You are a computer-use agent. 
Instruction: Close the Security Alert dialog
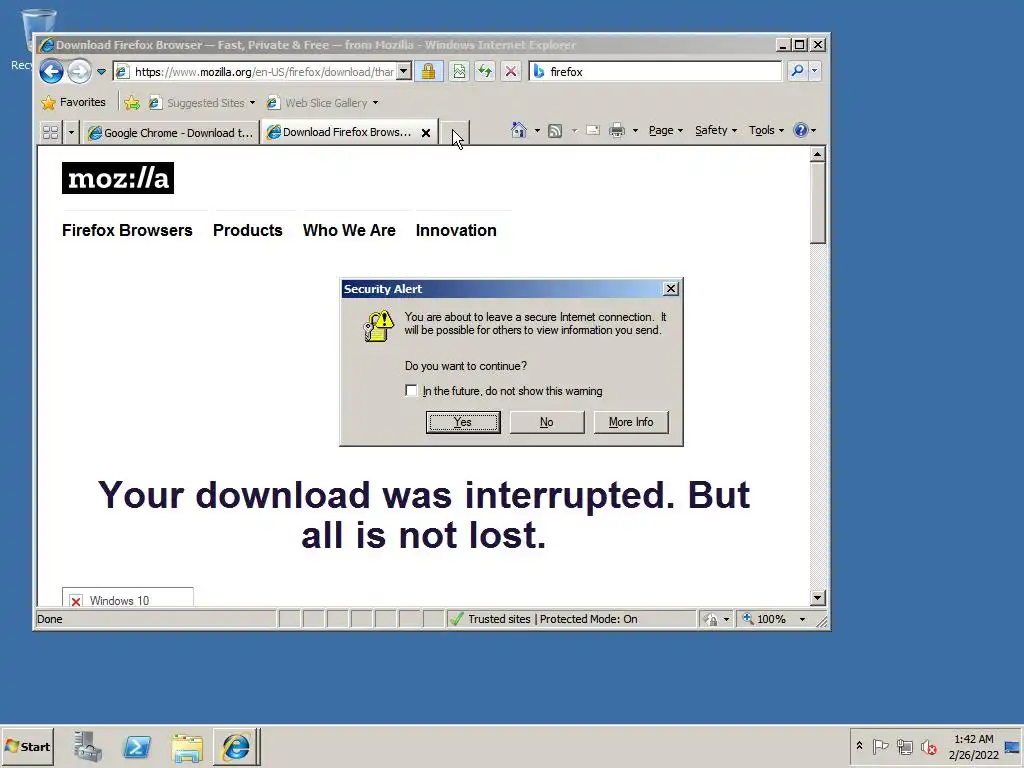coord(671,289)
